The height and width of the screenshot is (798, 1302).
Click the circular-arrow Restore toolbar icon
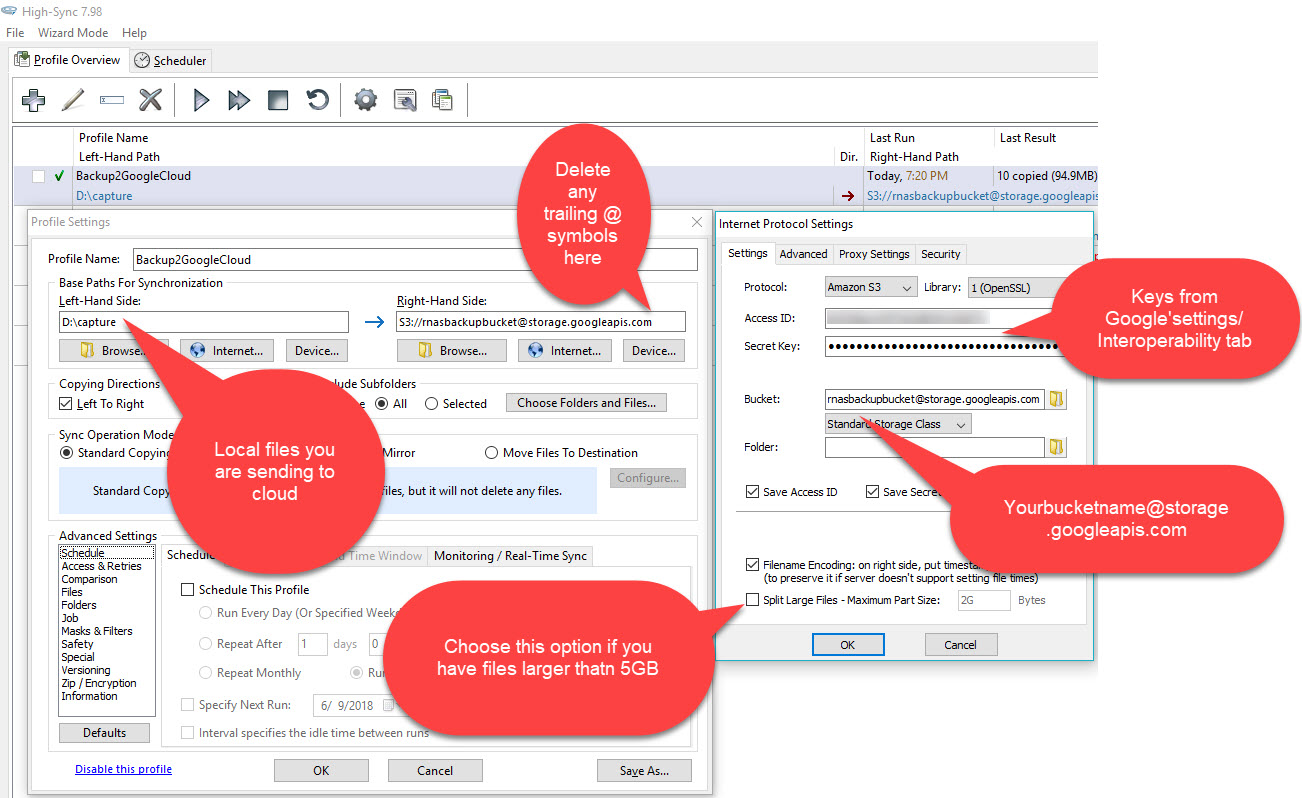(x=317, y=100)
